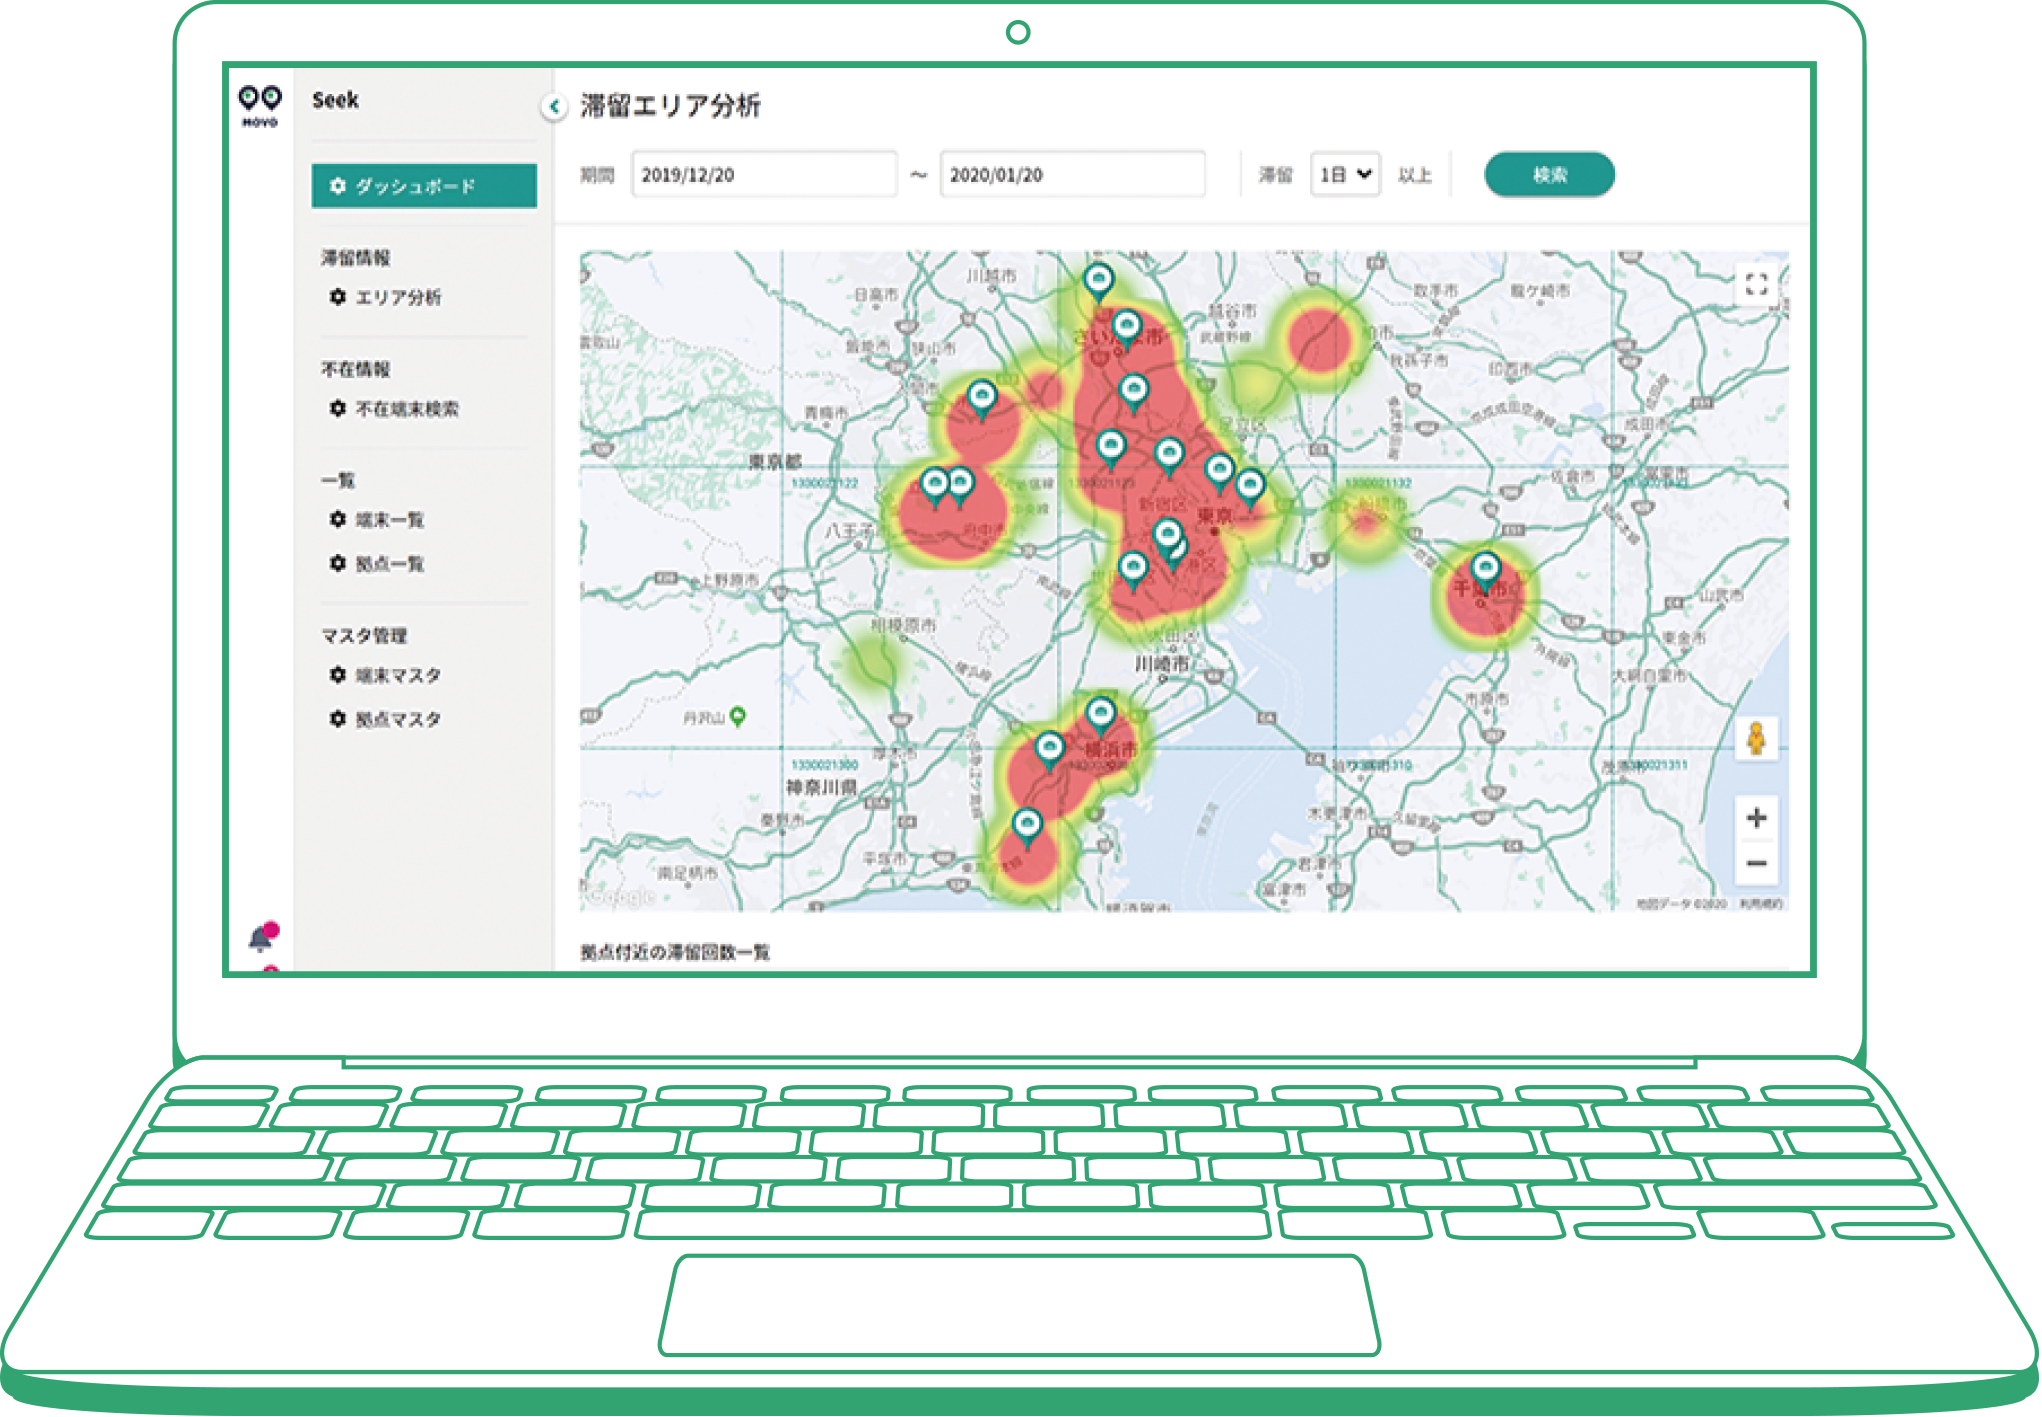Click the Street View pegman icon
Viewport: 2042px width, 1417px height.
click(x=1756, y=739)
